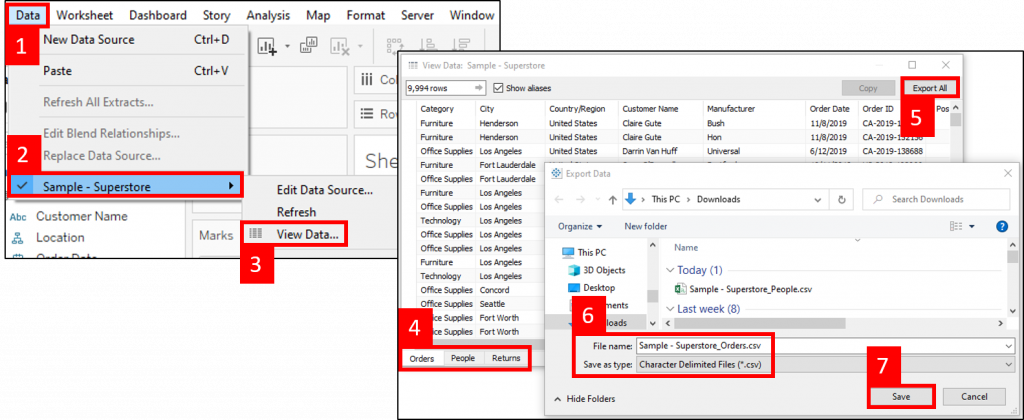Switch to the People tab
This screenshot has width=1024, height=420.
463,358
